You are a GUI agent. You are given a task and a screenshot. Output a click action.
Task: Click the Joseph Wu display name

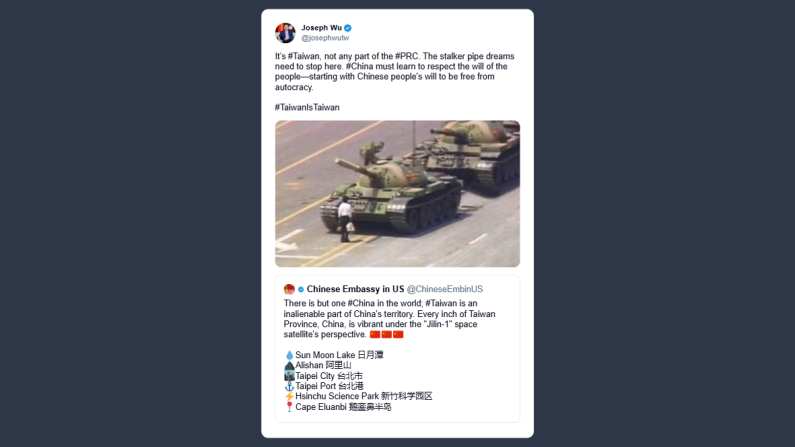(321, 28)
